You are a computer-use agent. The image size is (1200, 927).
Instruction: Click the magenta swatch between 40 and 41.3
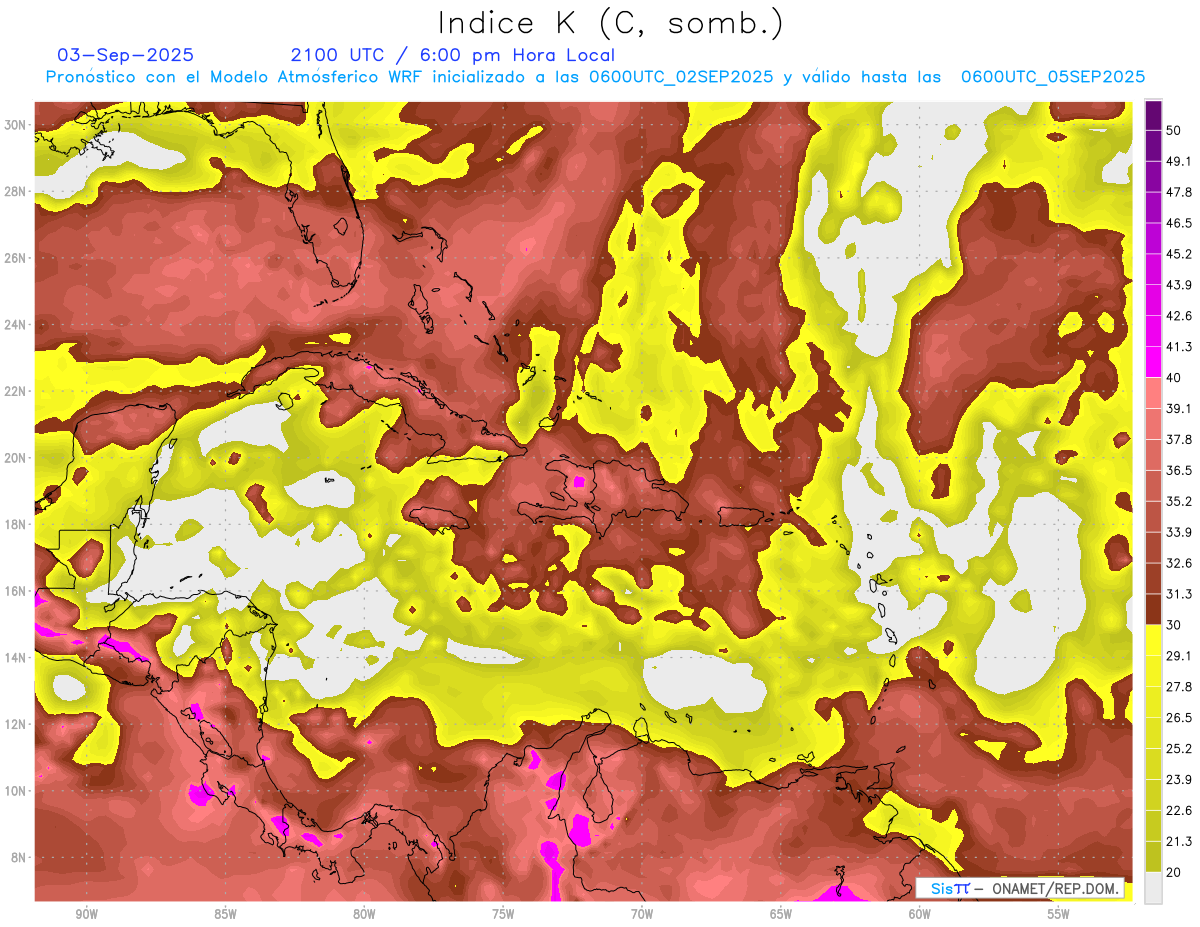click(1153, 361)
